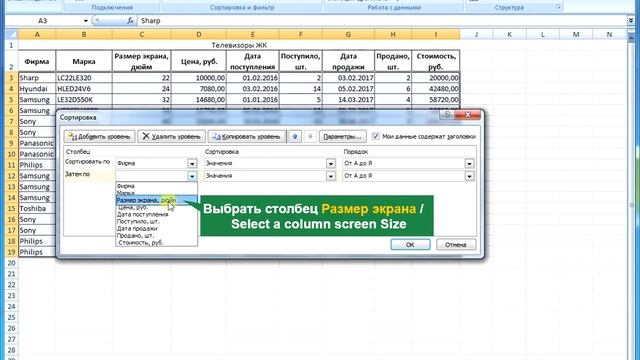The width and height of the screenshot is (640, 360).
Task: Click header cell Цена, руб. in the table
Action: (x=199, y=61)
